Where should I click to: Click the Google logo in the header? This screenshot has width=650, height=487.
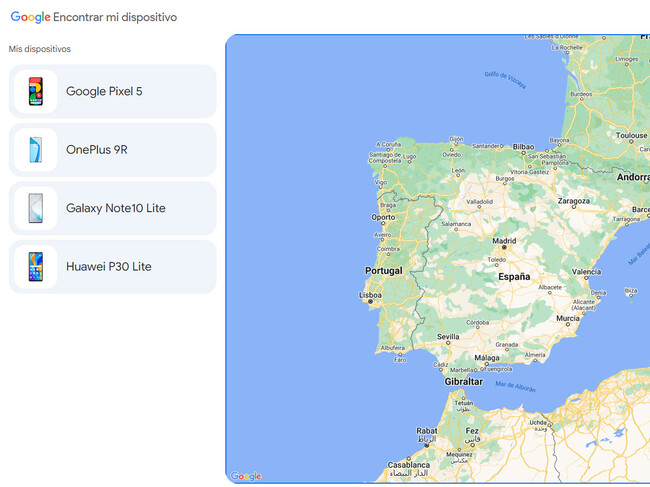tap(30, 17)
